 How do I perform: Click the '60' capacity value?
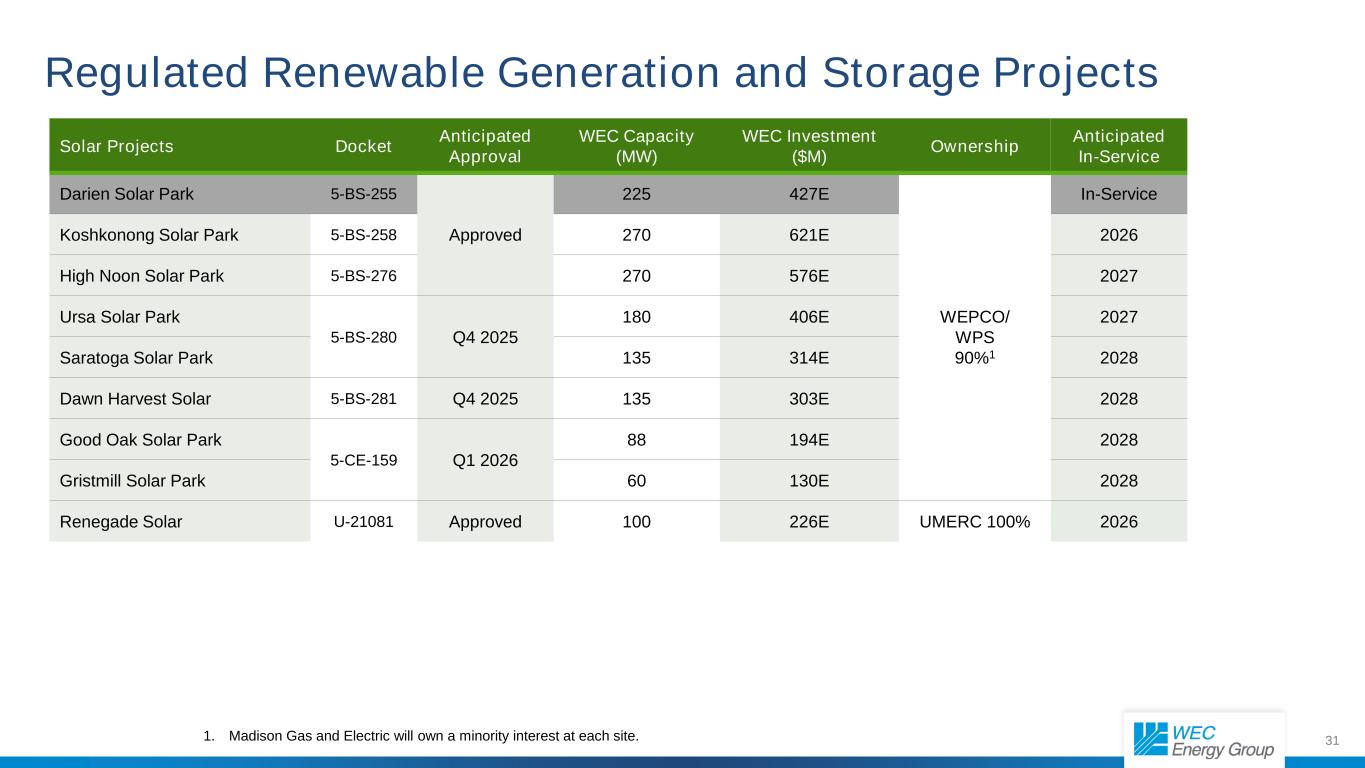636,481
